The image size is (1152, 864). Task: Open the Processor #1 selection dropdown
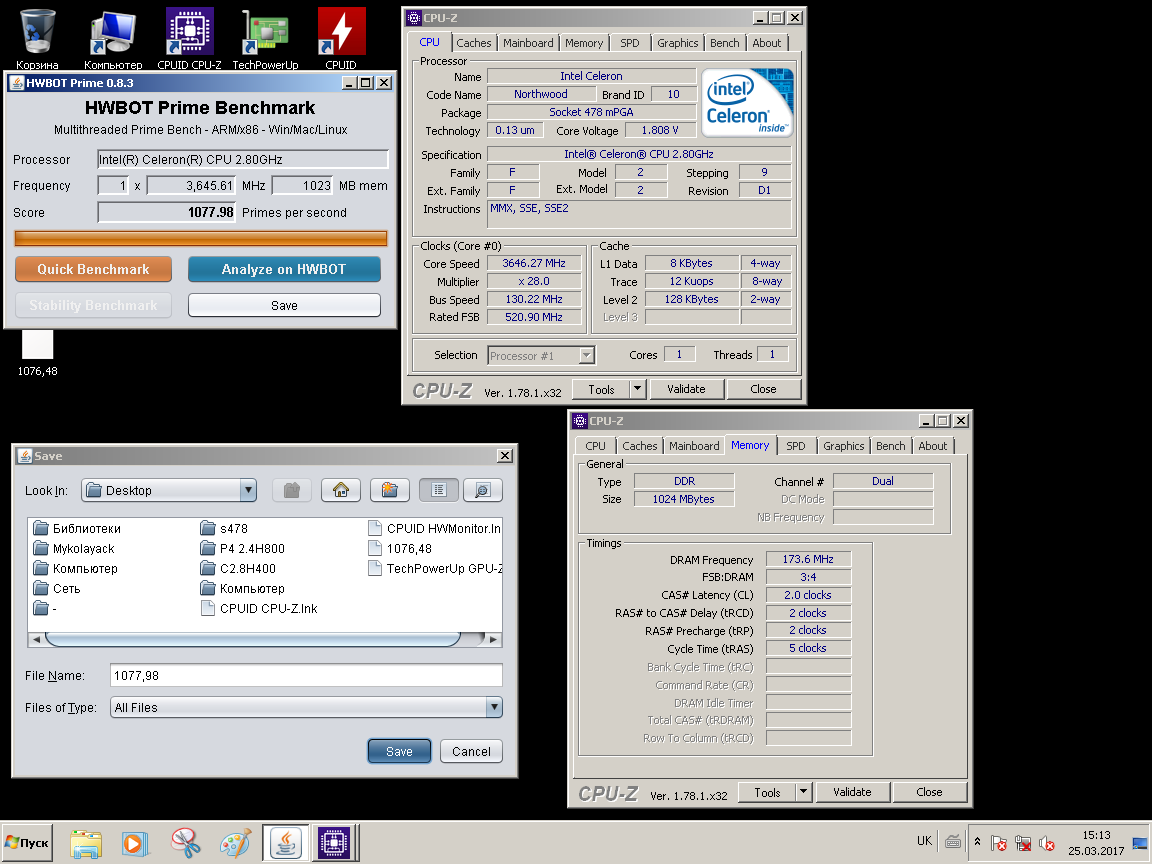(586, 356)
